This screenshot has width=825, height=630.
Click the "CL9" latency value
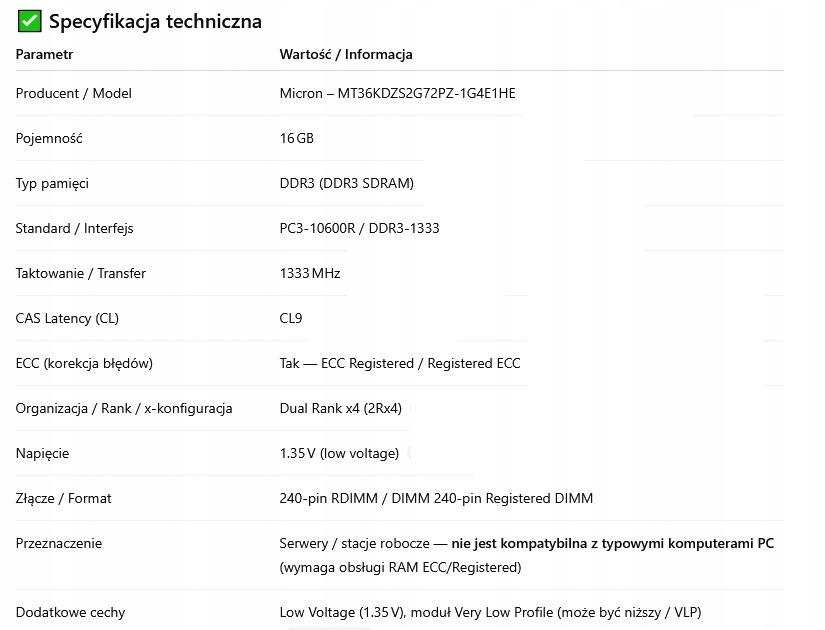click(290, 318)
